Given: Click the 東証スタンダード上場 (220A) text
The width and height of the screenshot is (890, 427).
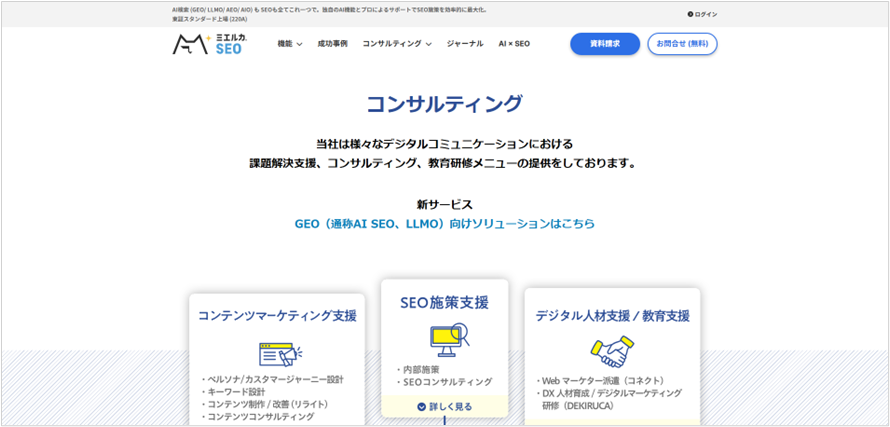Looking at the screenshot, I should pos(209,19).
